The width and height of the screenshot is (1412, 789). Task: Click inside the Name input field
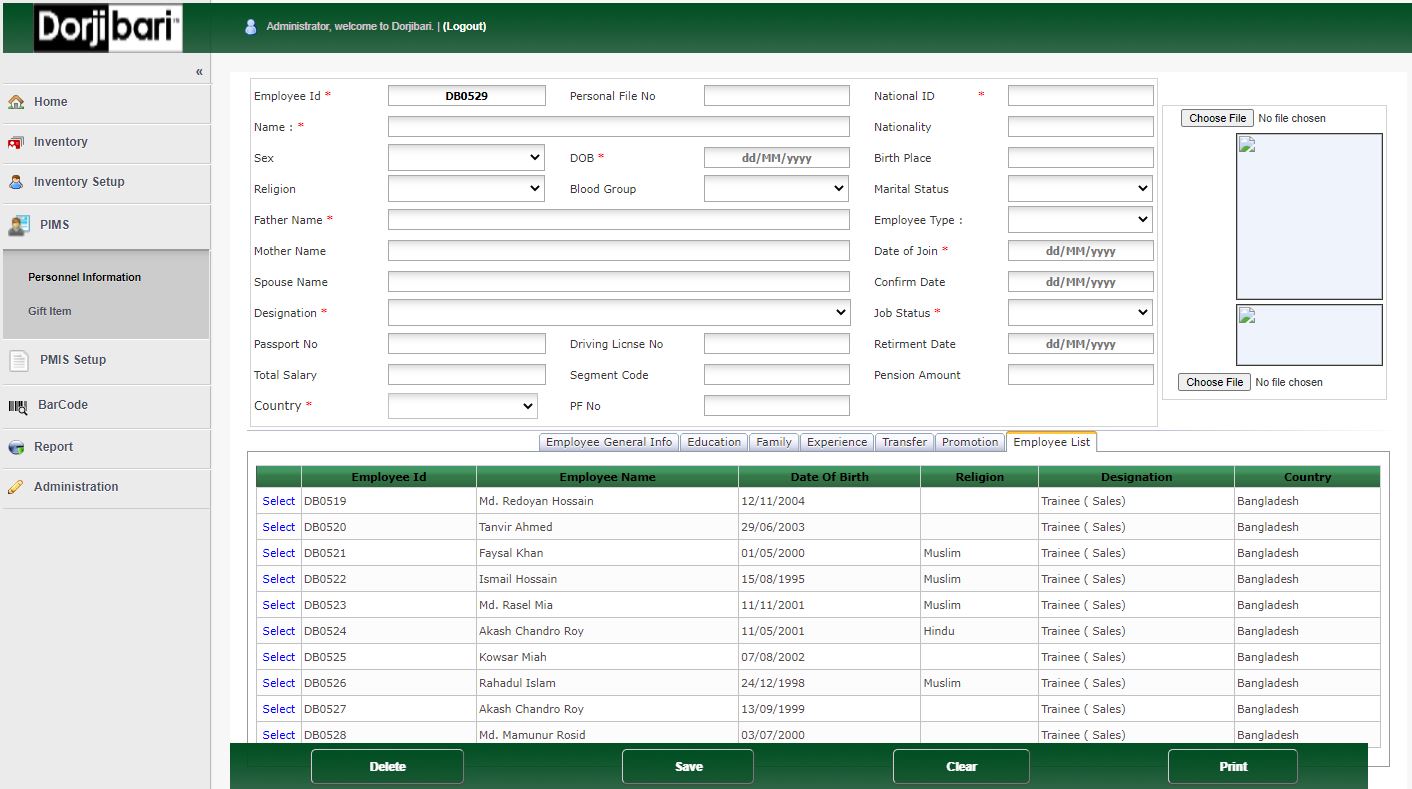click(618, 126)
